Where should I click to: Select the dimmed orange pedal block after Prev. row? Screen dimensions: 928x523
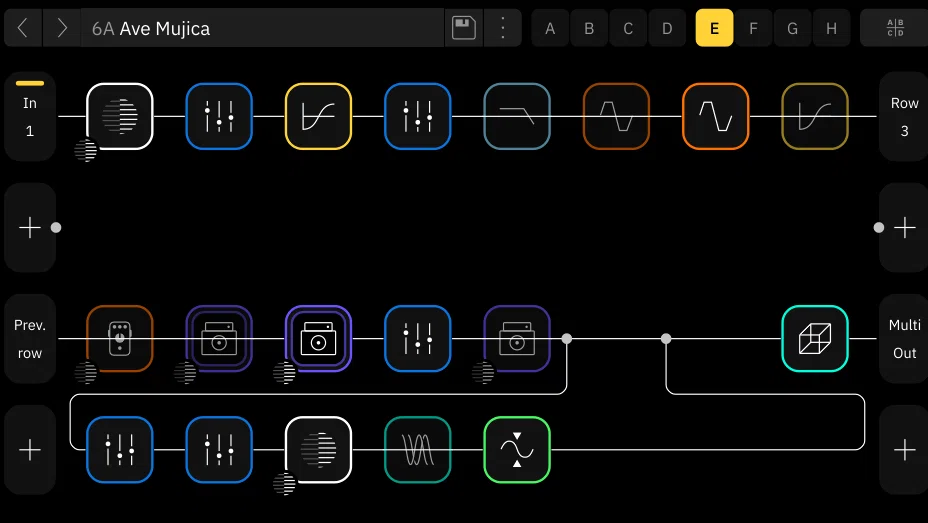[120, 339]
